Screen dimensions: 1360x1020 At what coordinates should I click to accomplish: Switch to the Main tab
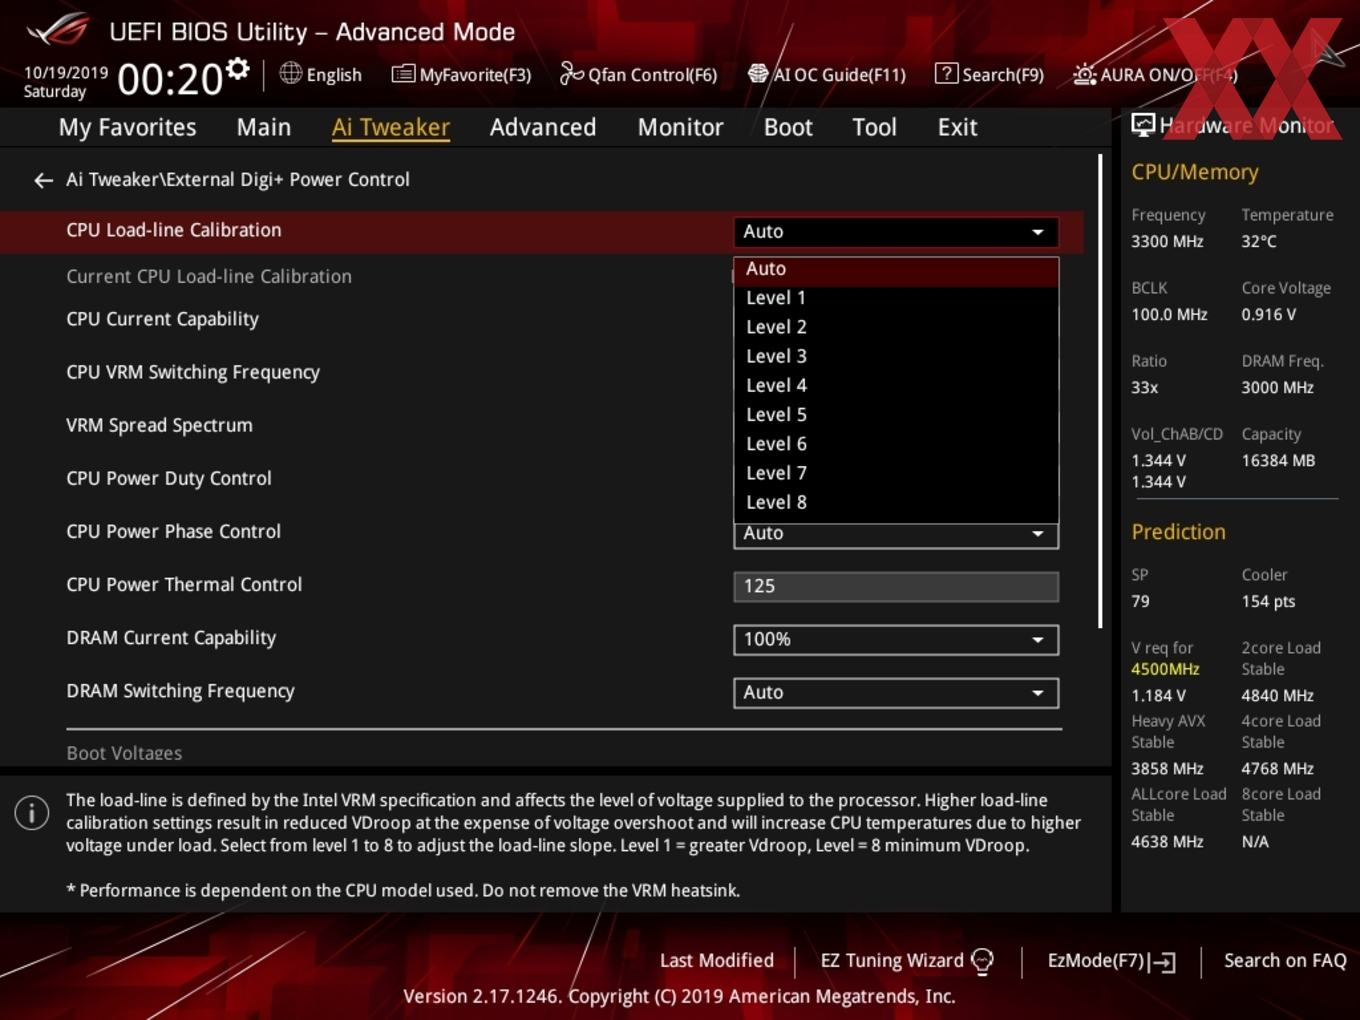[x=264, y=127]
